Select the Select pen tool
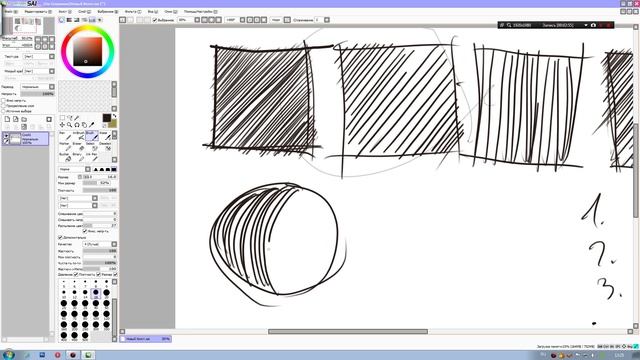 [x=91, y=147]
